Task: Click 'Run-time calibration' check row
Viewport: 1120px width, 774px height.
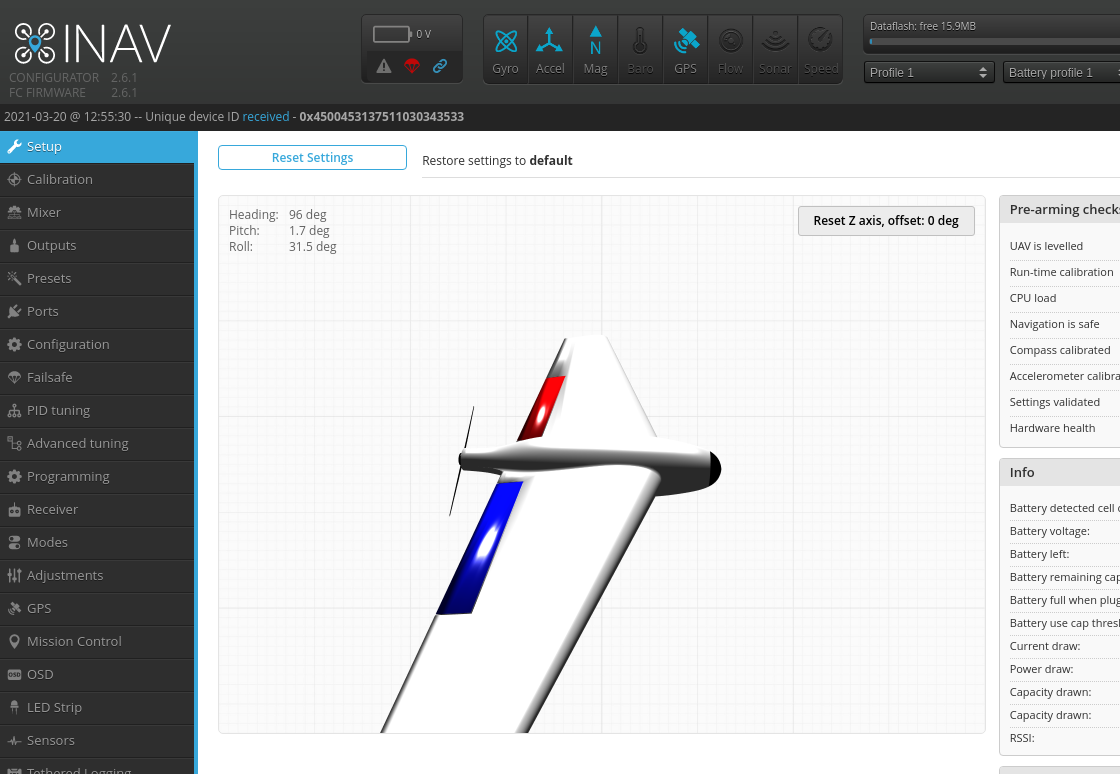Action: [1064, 272]
